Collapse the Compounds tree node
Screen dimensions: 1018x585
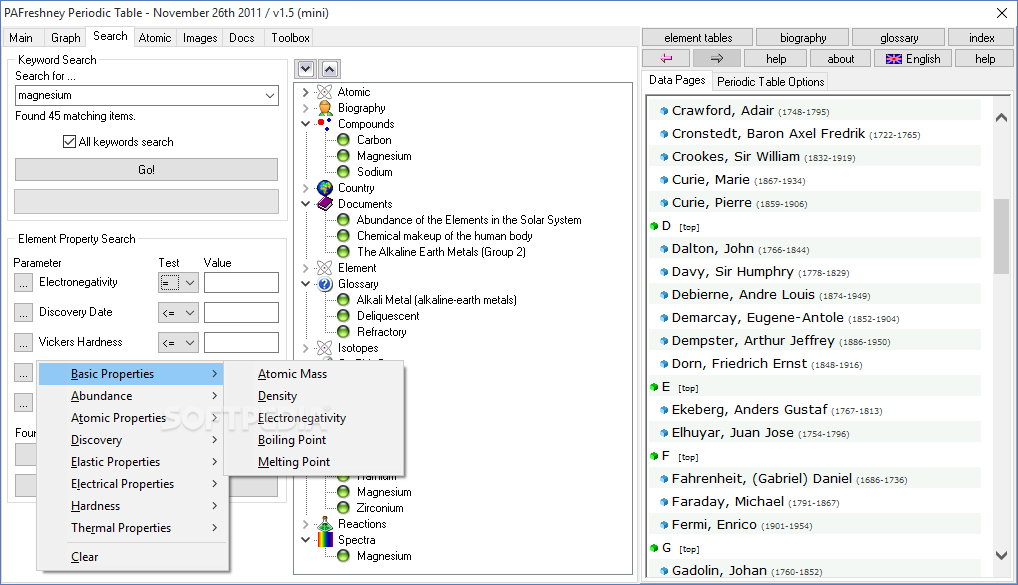point(306,124)
